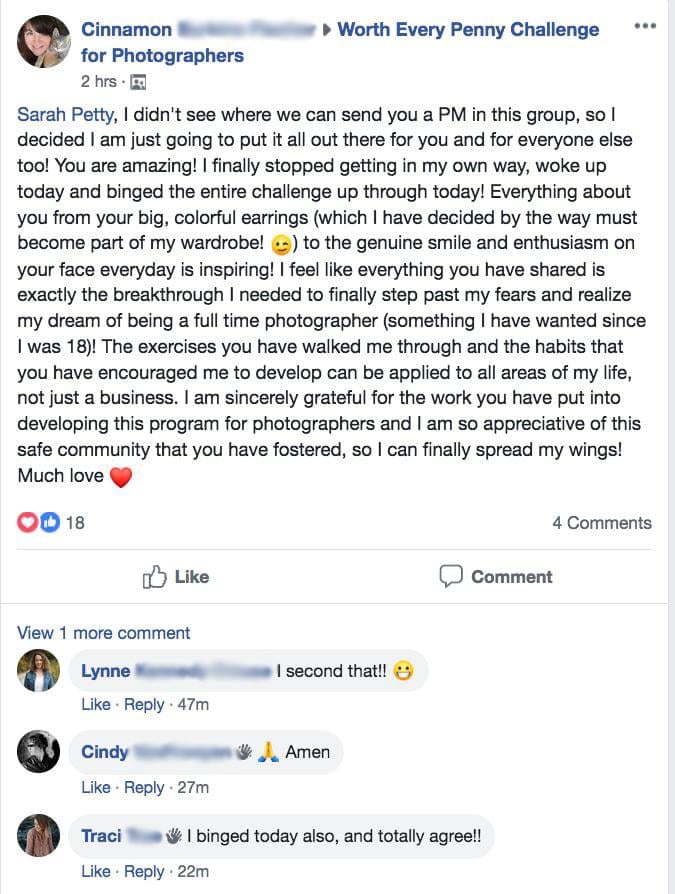Click the heart reaction icon by count
The image size is (675, 894).
(28, 522)
